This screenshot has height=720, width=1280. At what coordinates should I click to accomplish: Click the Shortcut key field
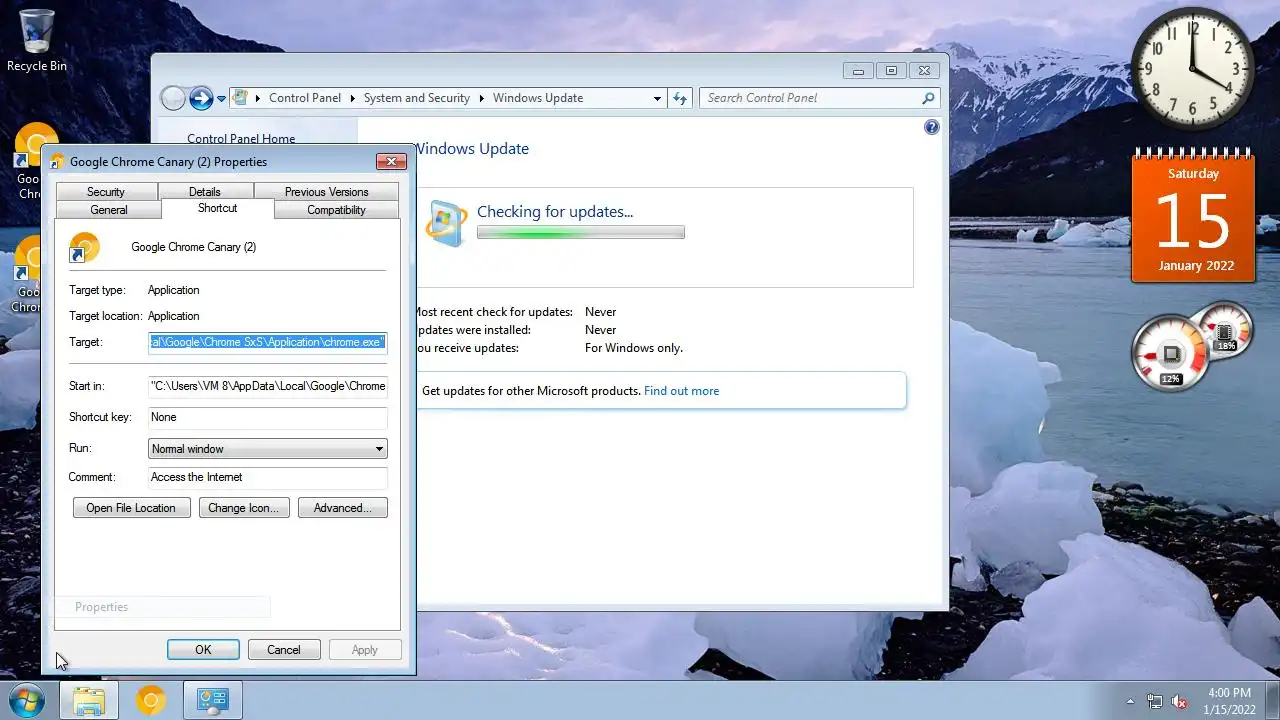(x=267, y=417)
